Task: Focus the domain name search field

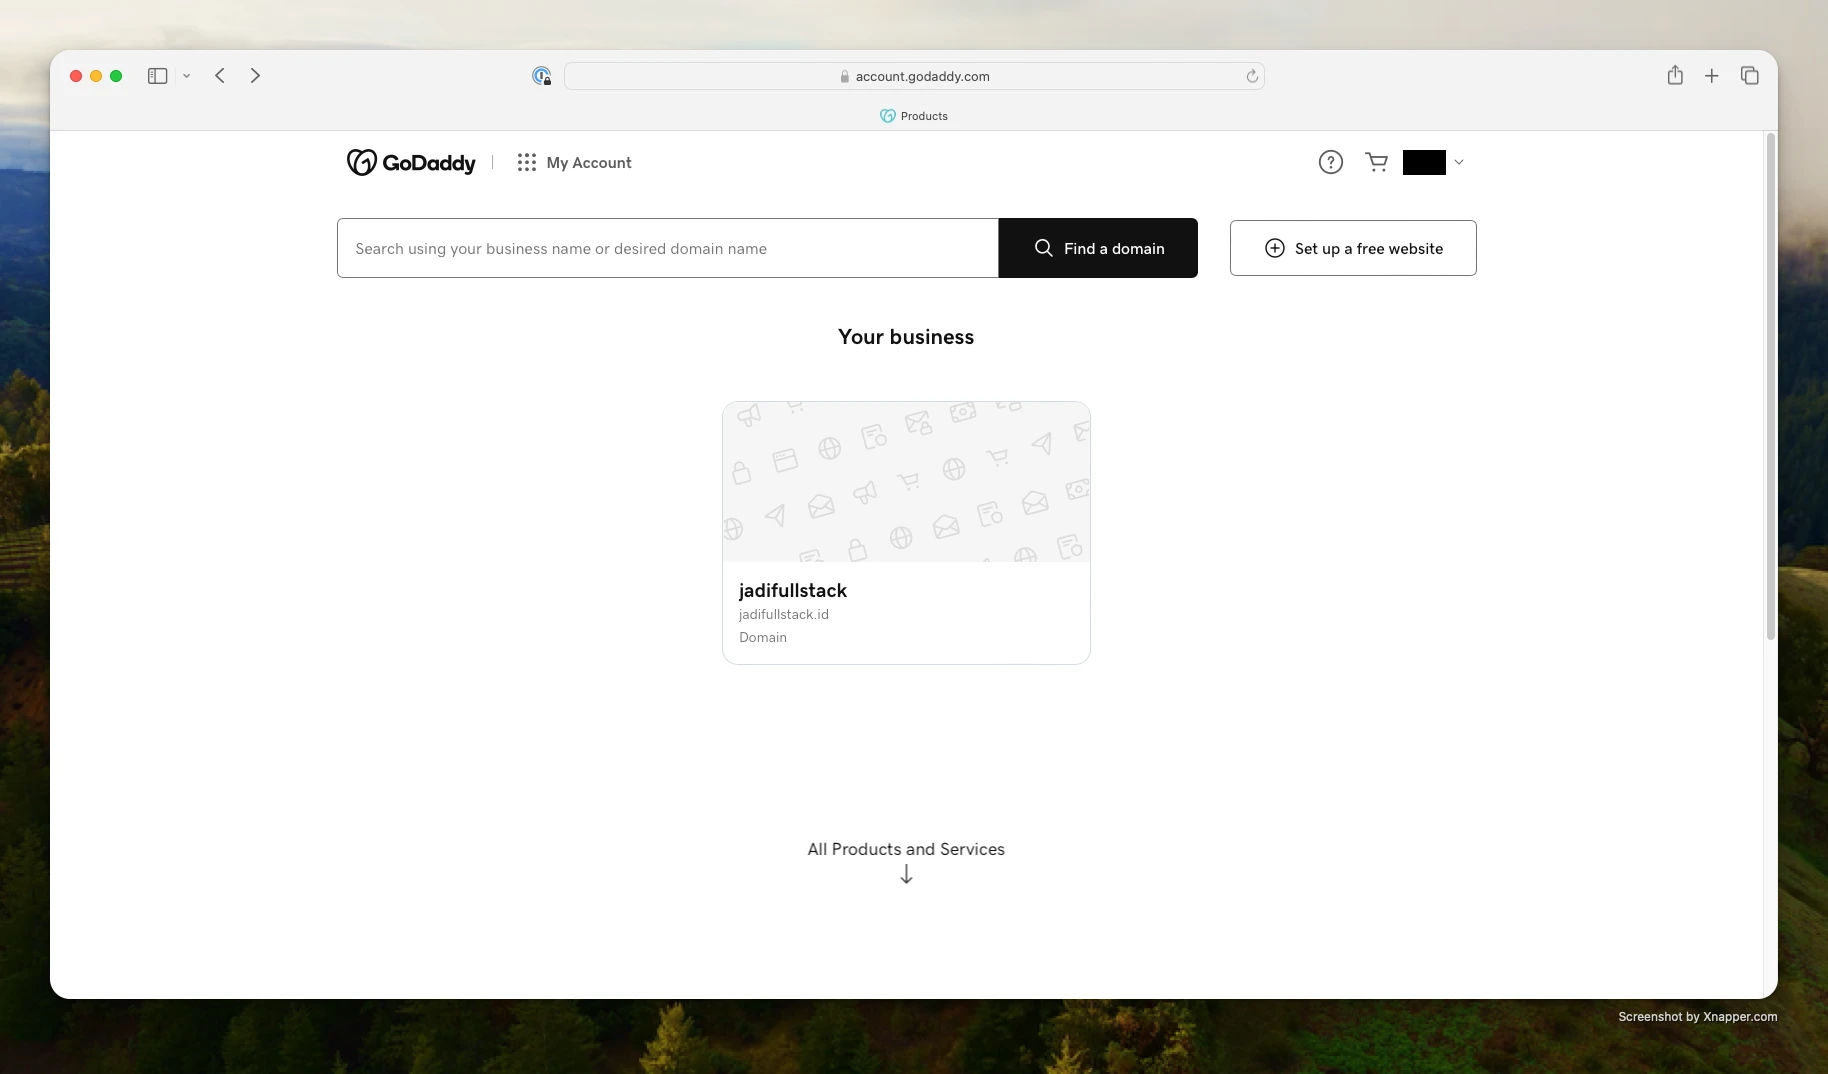Action: [x=668, y=248]
